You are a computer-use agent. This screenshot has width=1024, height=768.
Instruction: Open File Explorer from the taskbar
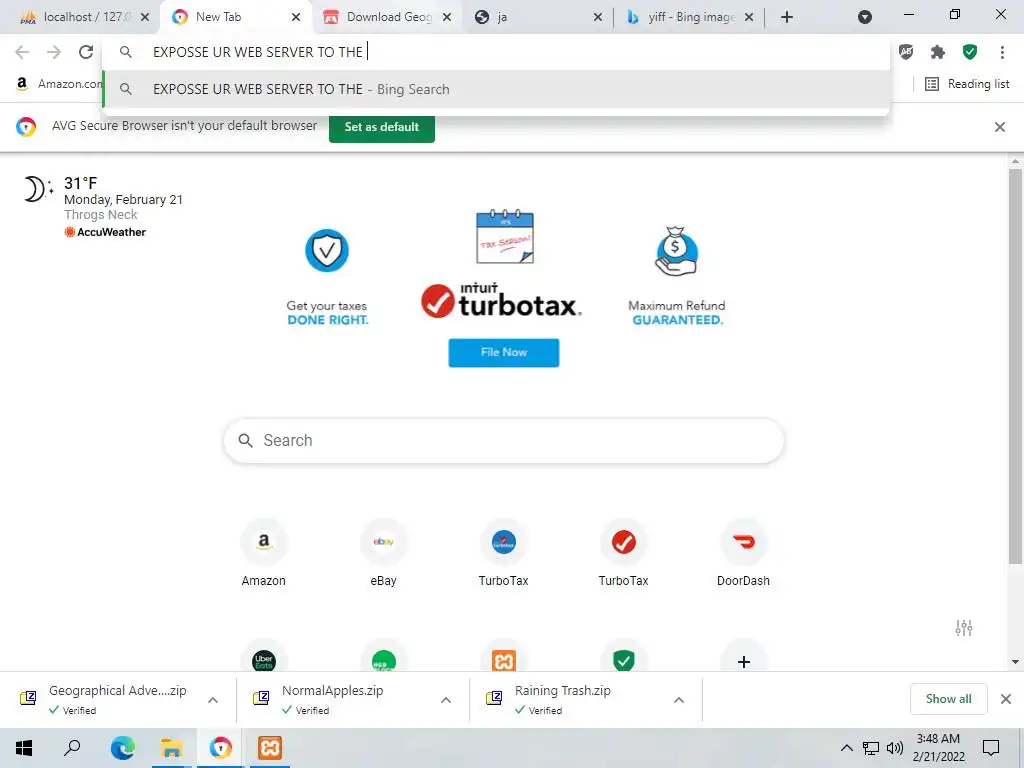[172, 748]
